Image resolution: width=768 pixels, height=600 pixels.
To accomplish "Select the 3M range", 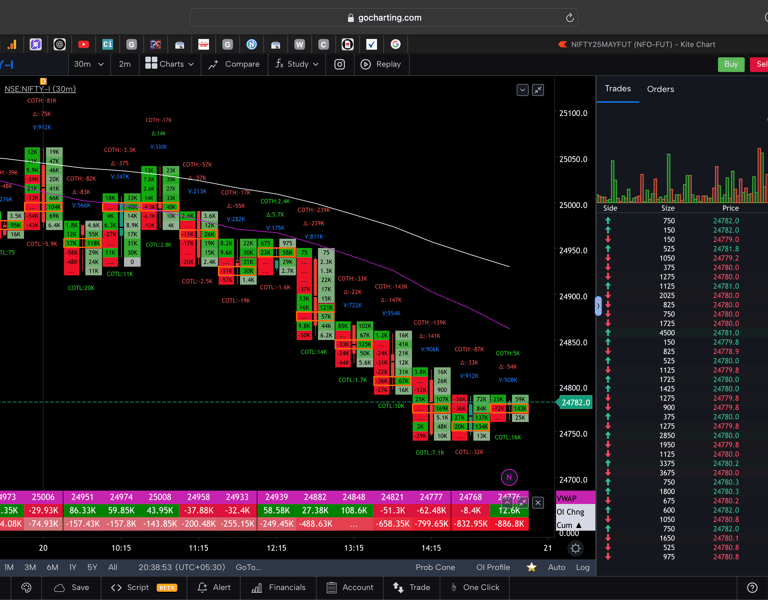I will coord(30,567).
